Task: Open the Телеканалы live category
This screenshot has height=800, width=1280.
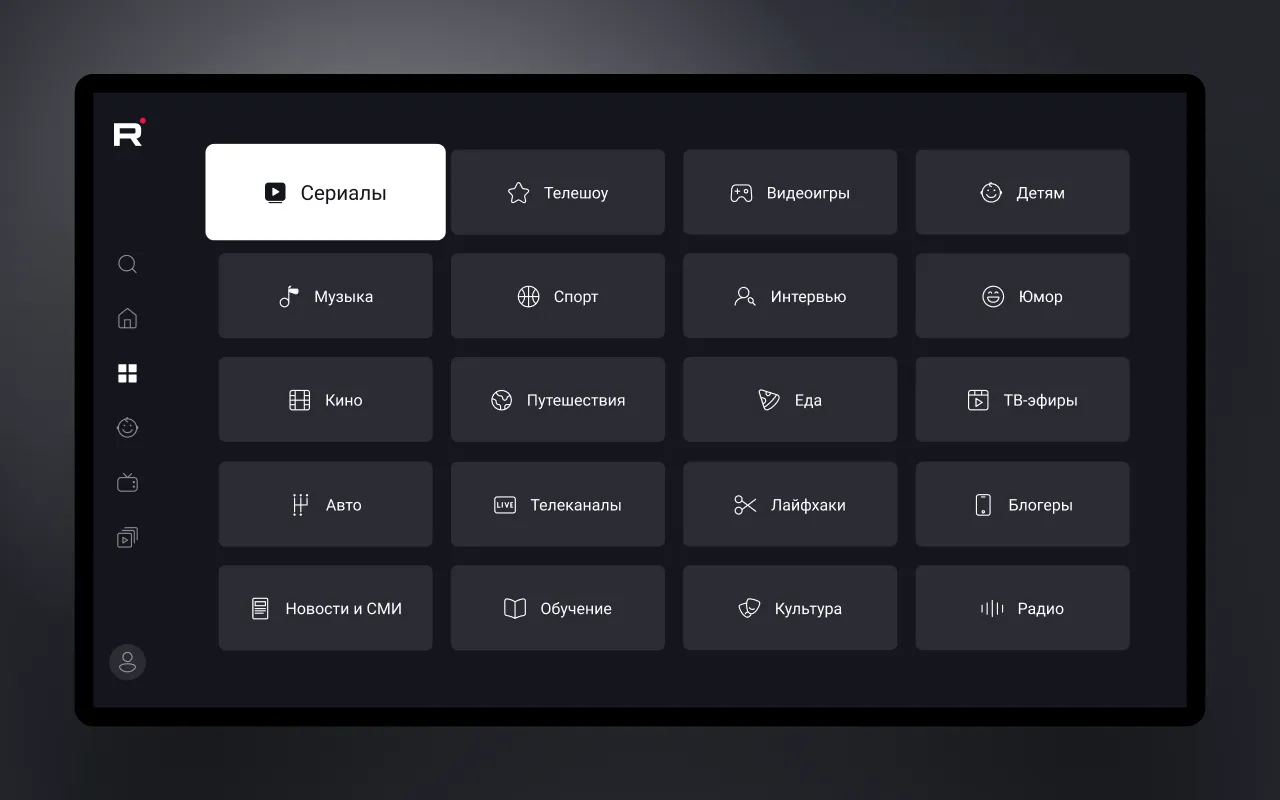Action: (558, 504)
